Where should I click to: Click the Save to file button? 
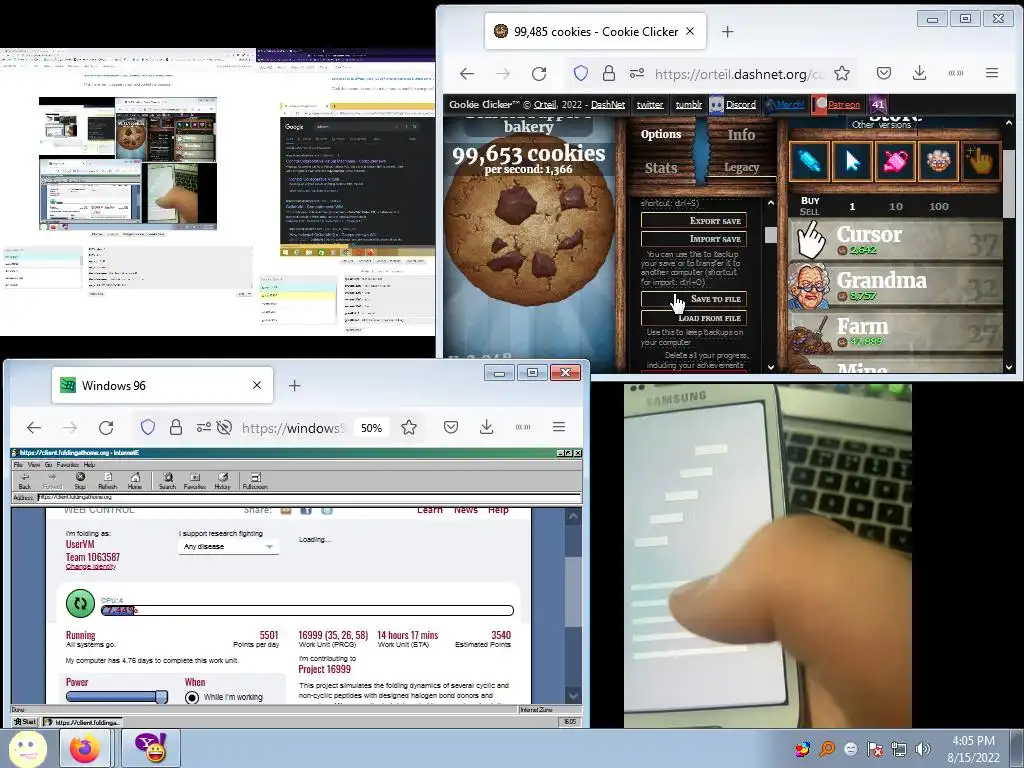[694, 299]
